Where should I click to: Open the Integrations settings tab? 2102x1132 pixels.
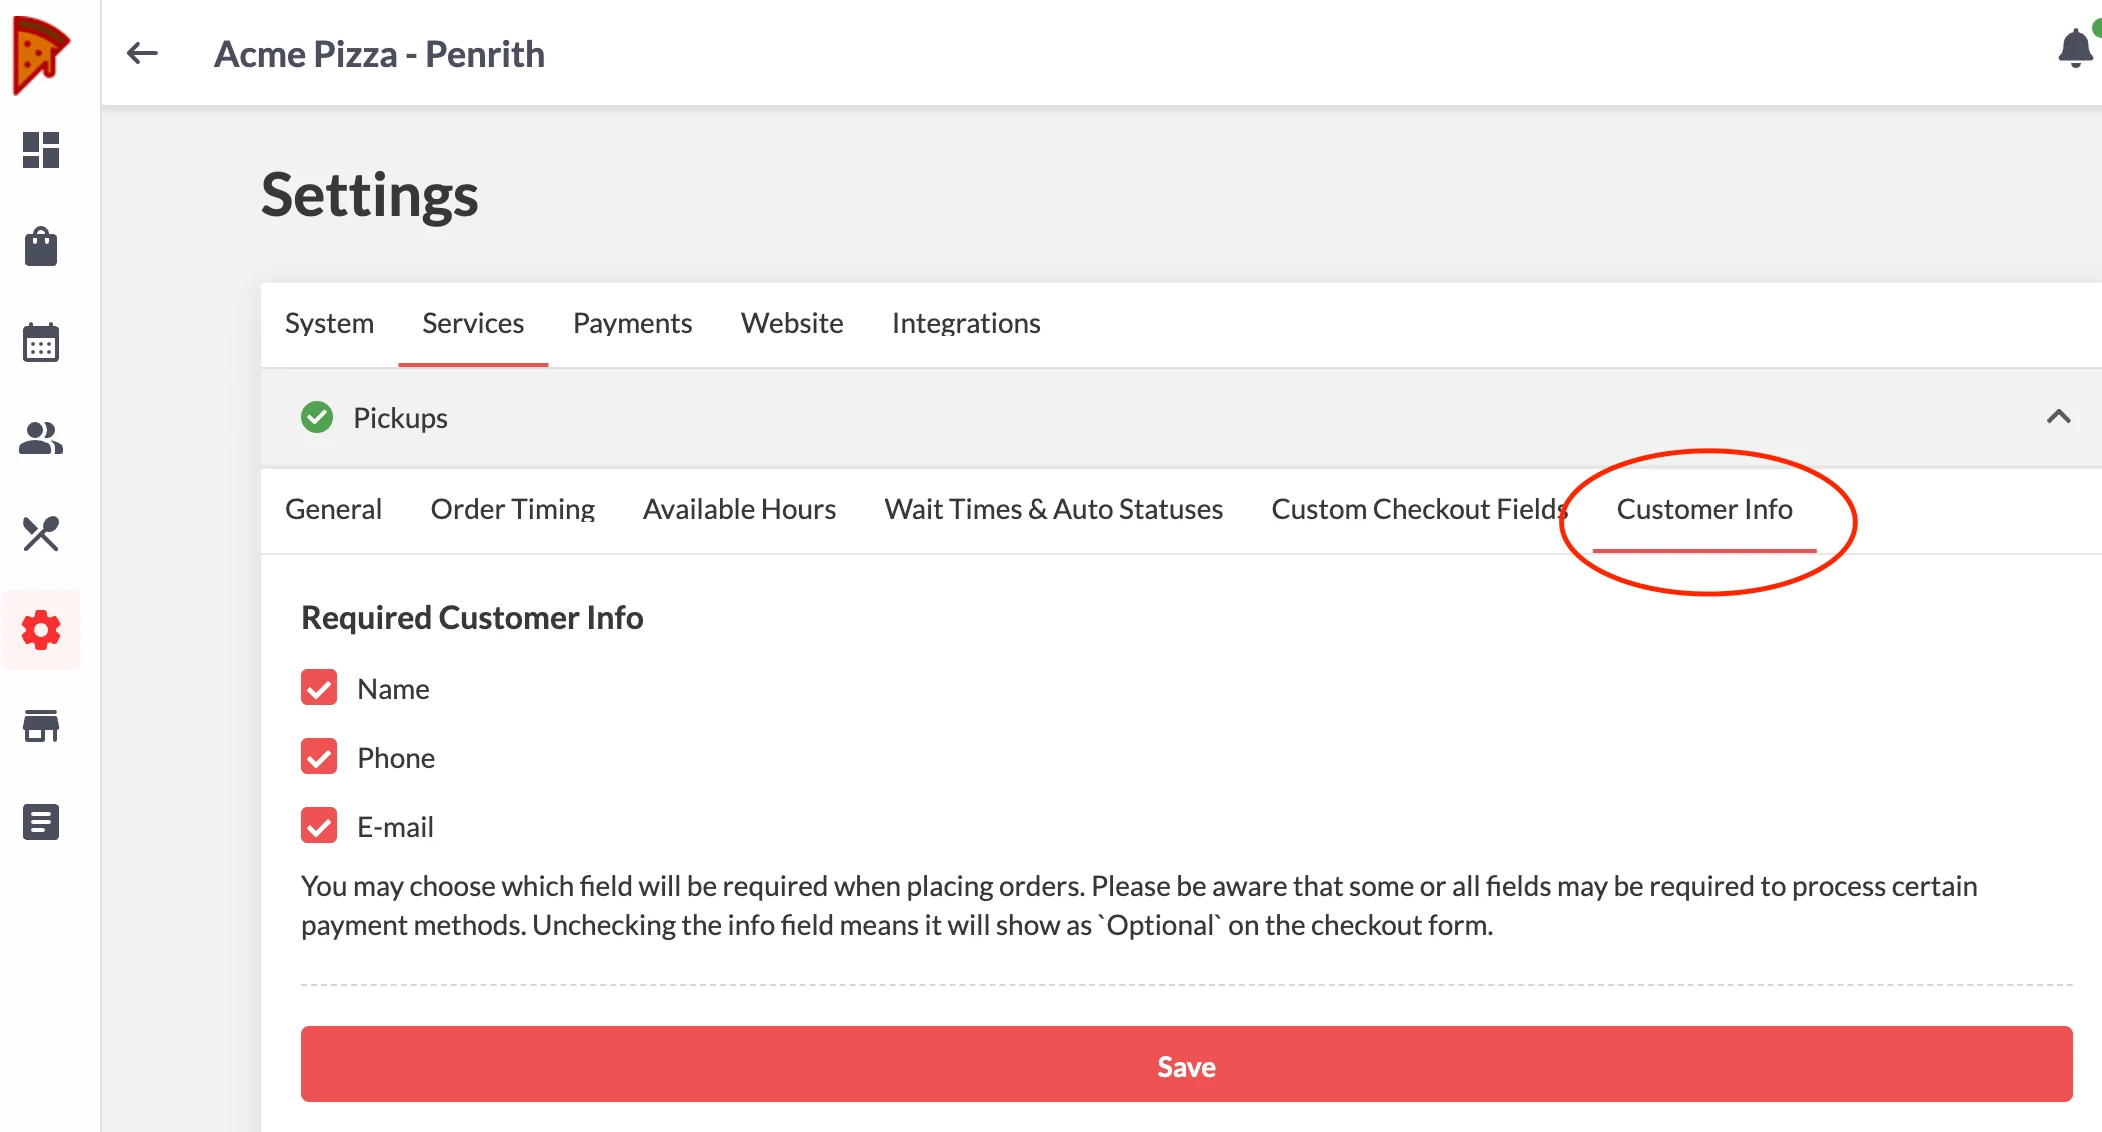tap(966, 323)
